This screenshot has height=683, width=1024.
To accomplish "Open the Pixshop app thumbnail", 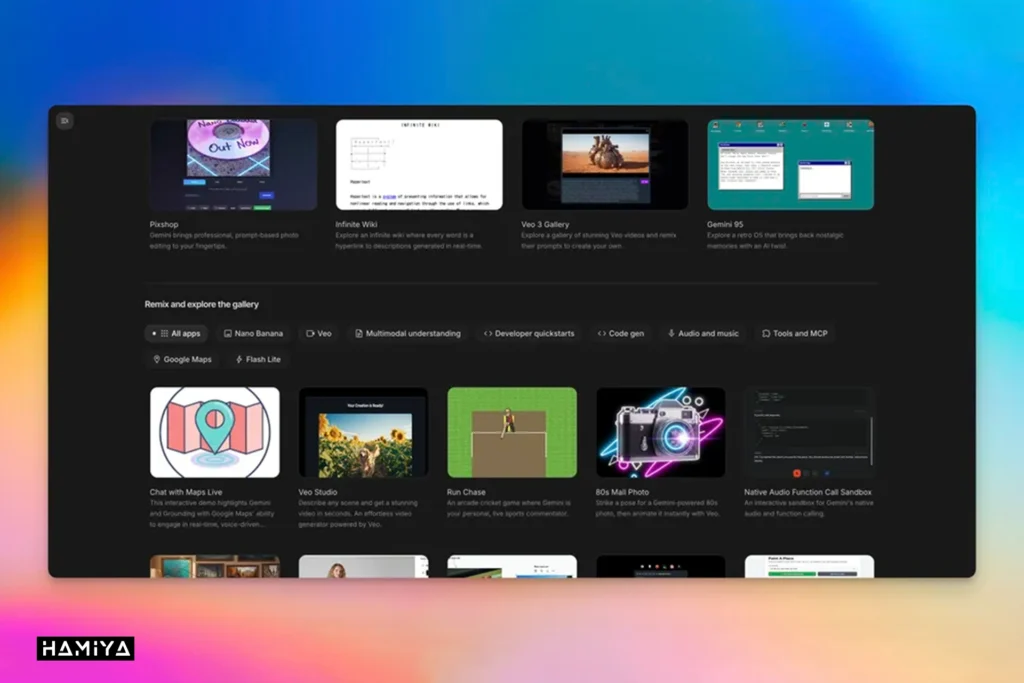I will point(234,165).
